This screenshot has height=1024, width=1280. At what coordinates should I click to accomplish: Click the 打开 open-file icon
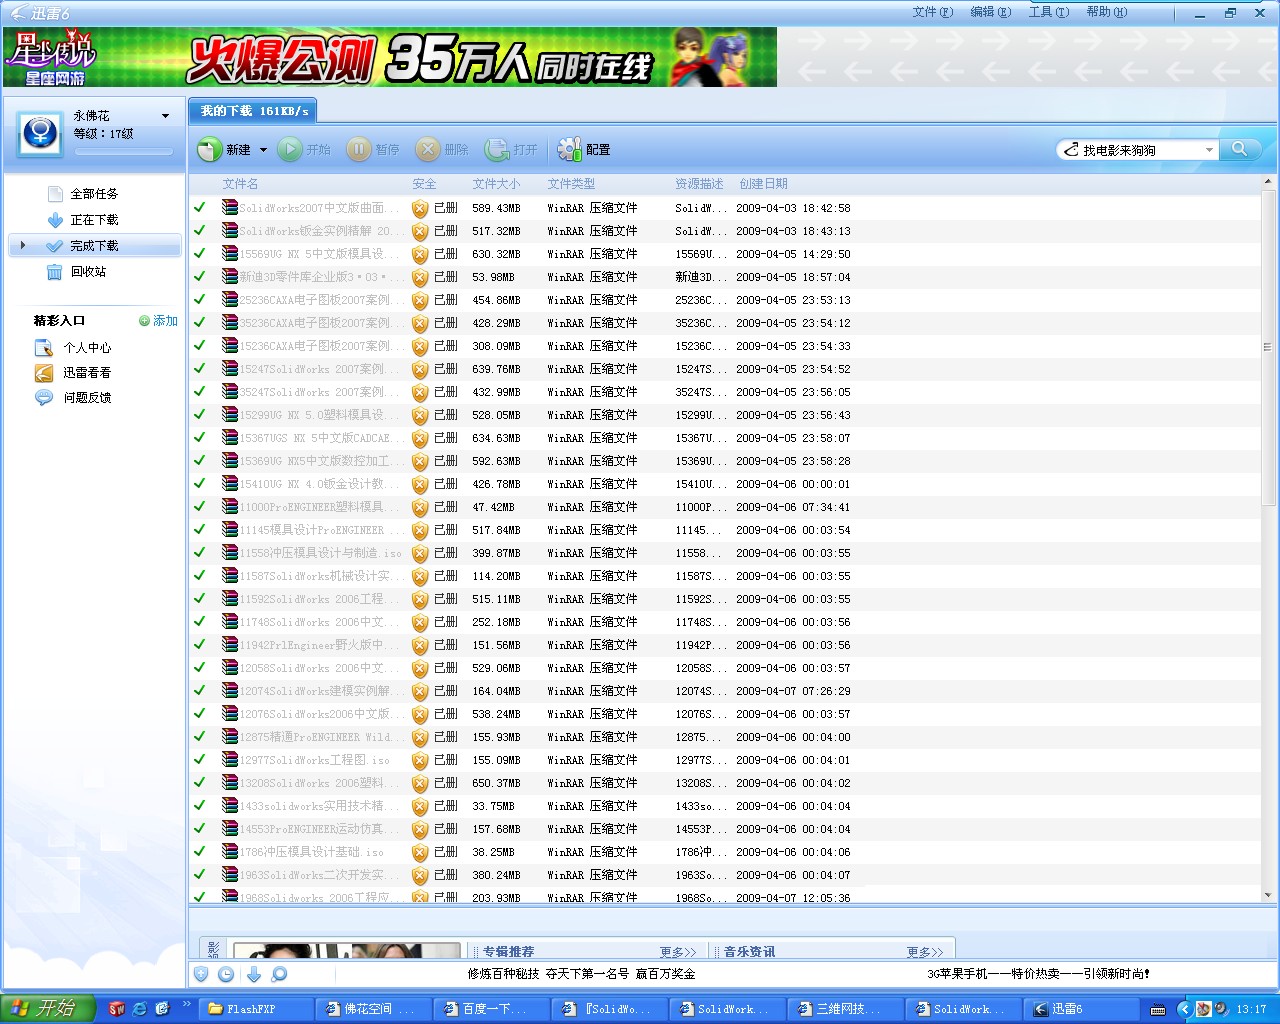(497, 150)
